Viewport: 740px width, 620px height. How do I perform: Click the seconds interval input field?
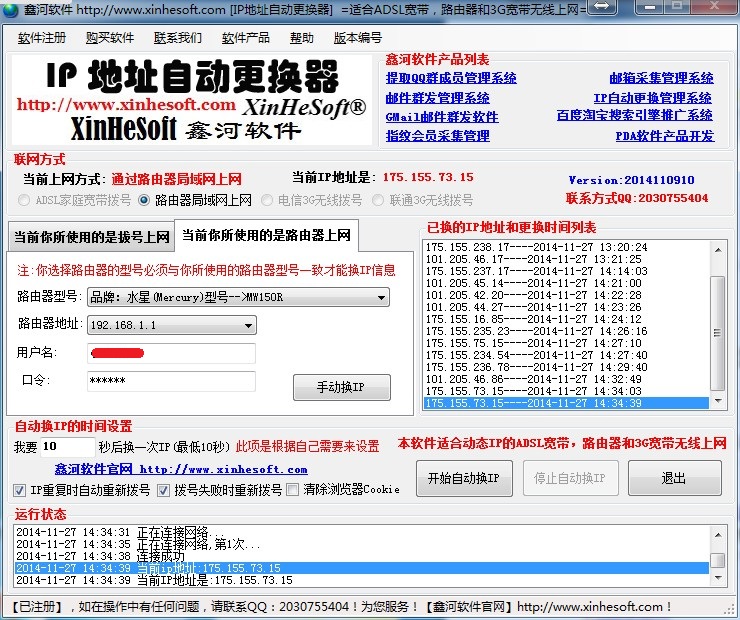tap(67, 446)
